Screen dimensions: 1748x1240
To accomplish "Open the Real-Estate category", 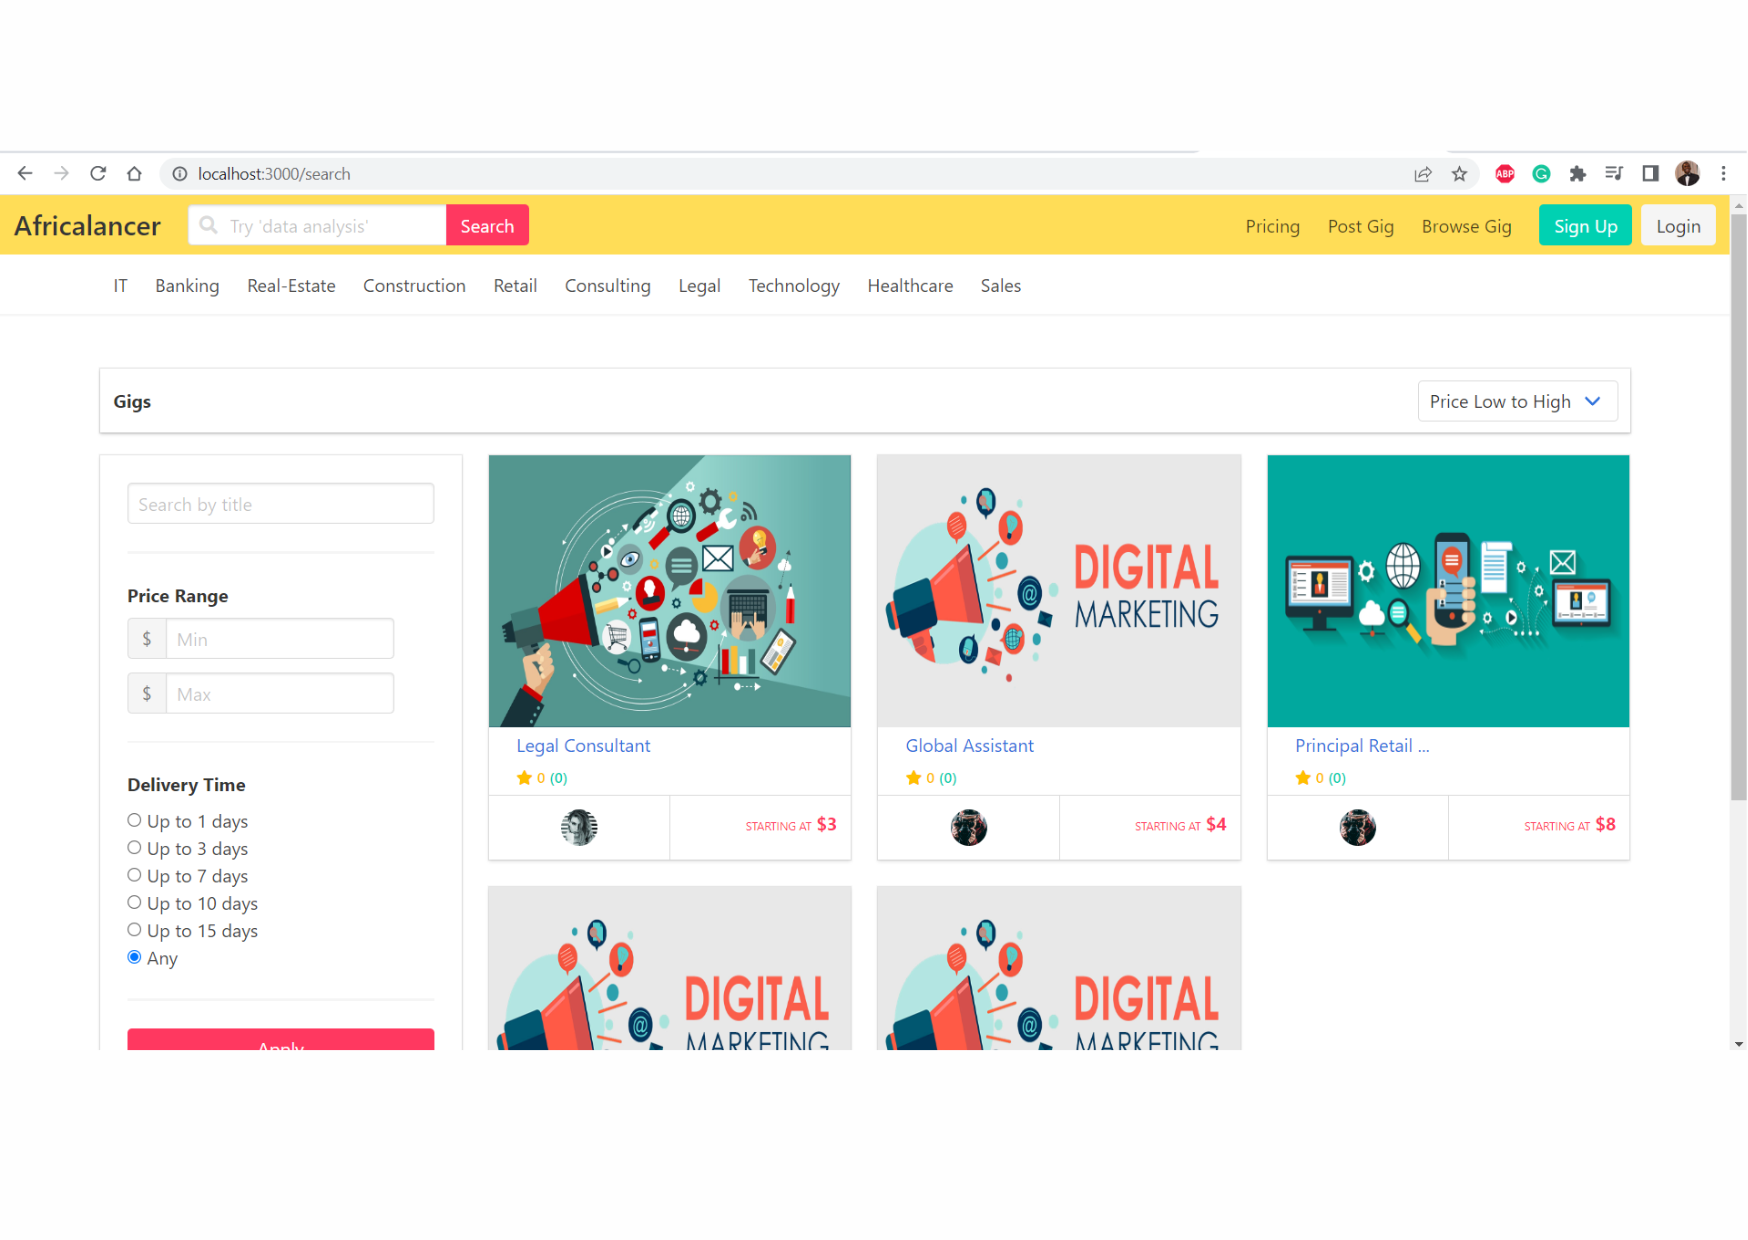I will [291, 286].
